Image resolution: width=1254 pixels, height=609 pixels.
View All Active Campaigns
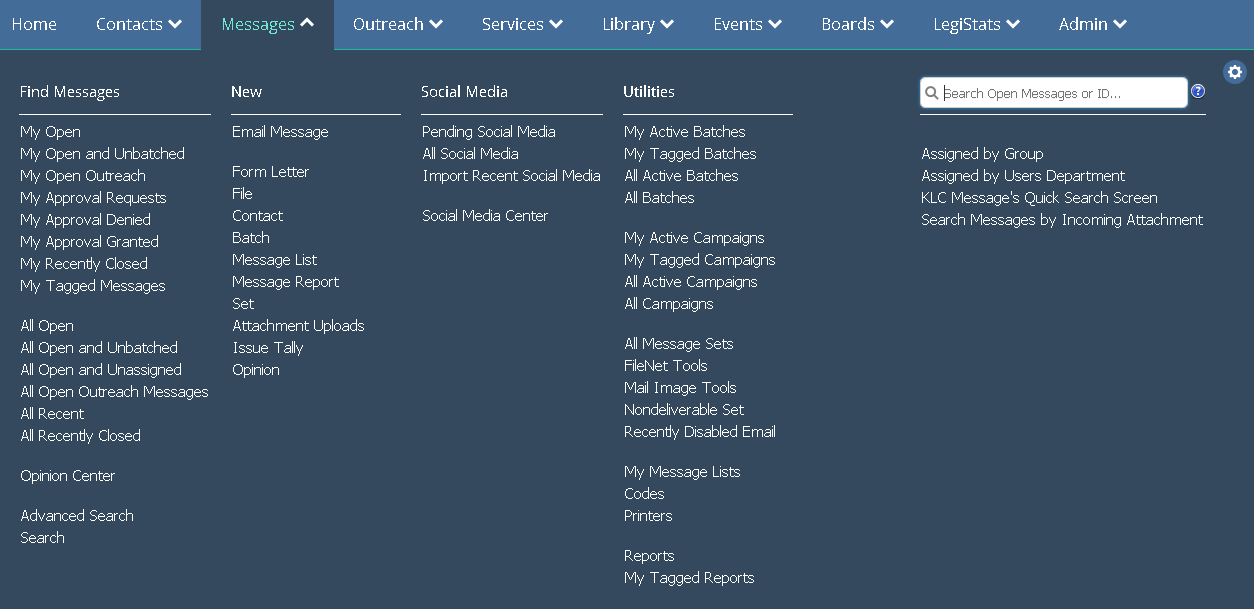pyautogui.click(x=691, y=281)
